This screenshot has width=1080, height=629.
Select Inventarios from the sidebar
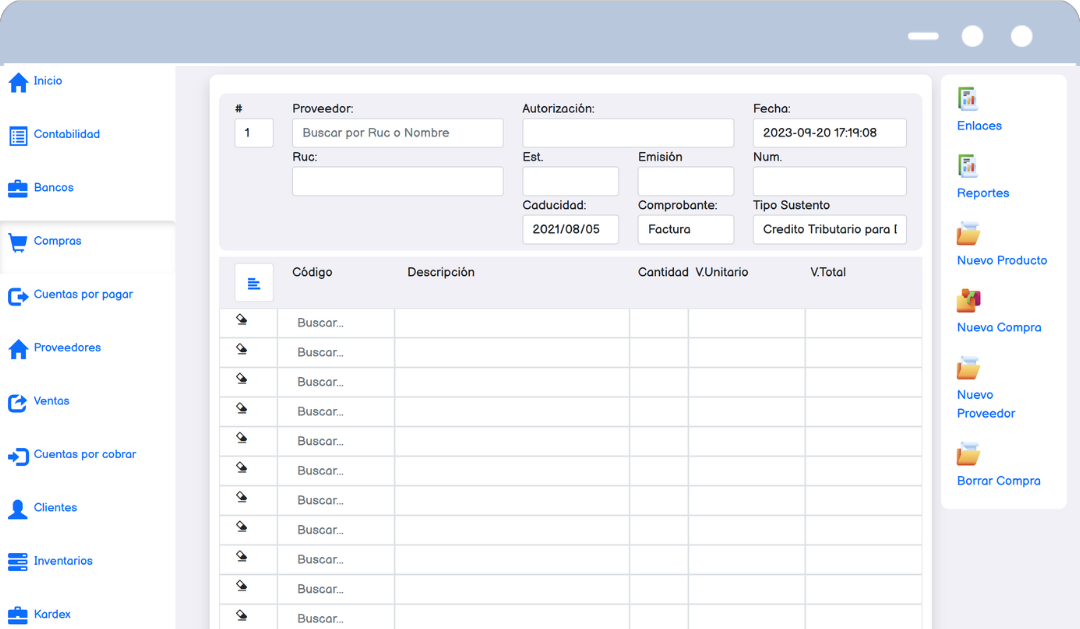click(63, 561)
